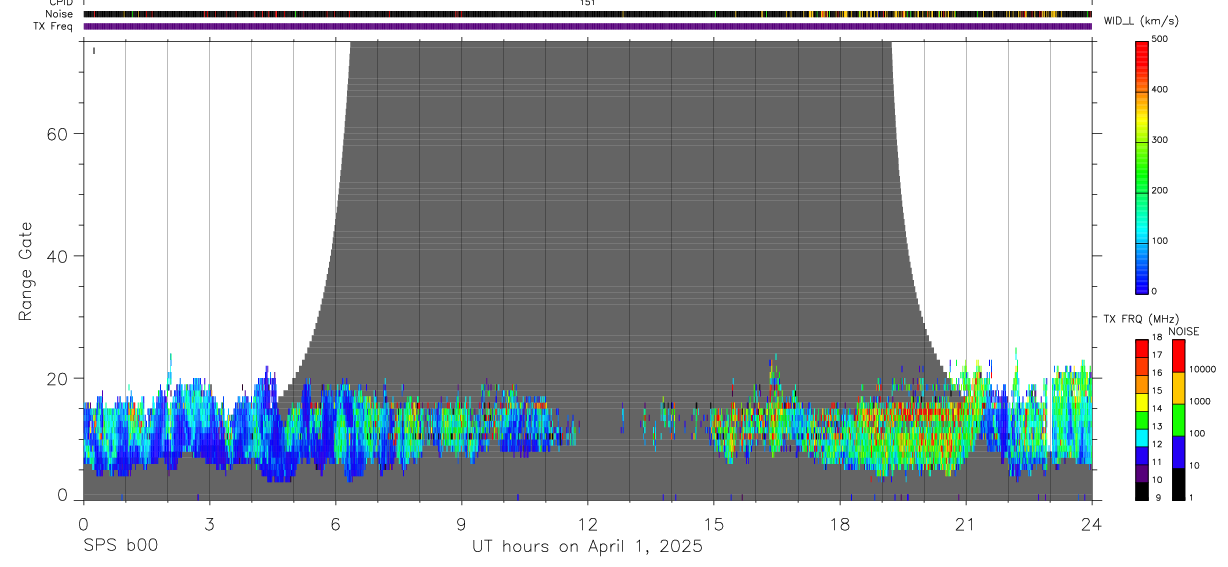Click the x-axis tick label 24
Image resolution: width=1228 pixels, height=567 pixels.
pyautogui.click(x=1092, y=523)
